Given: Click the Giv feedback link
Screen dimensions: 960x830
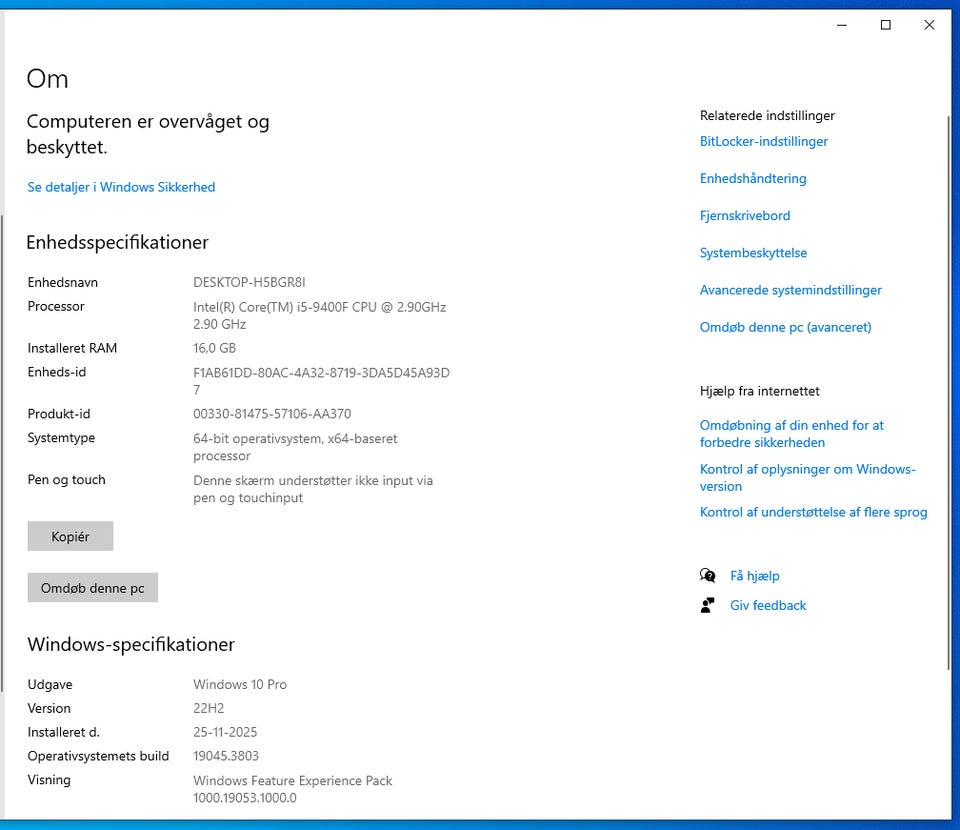Looking at the screenshot, I should [768, 605].
